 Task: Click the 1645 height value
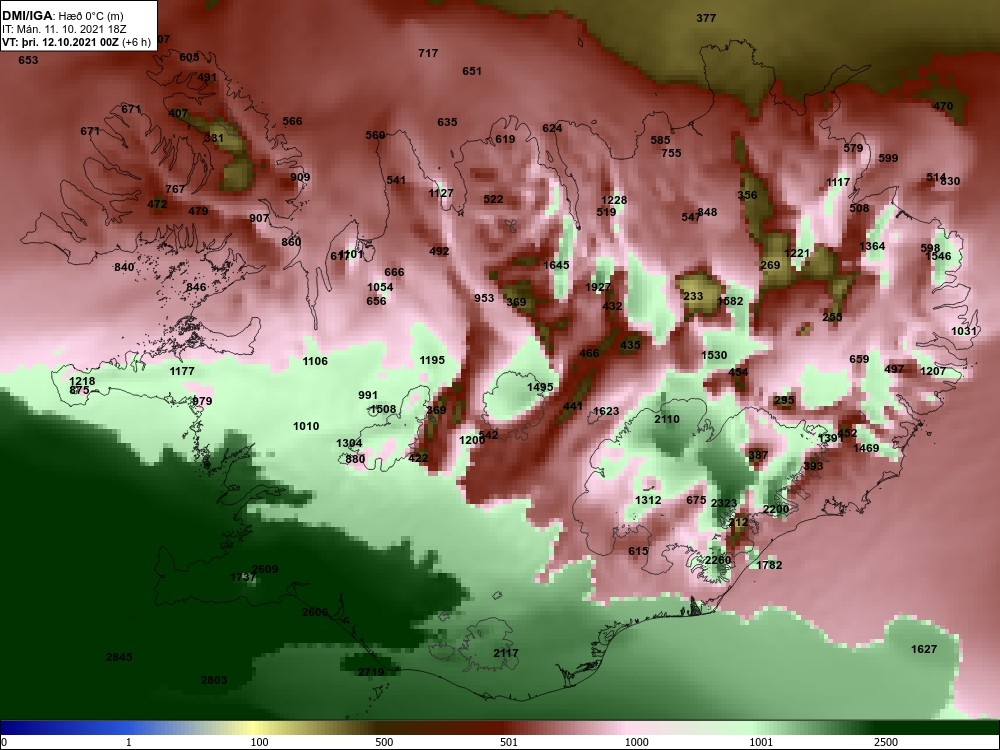coord(556,265)
